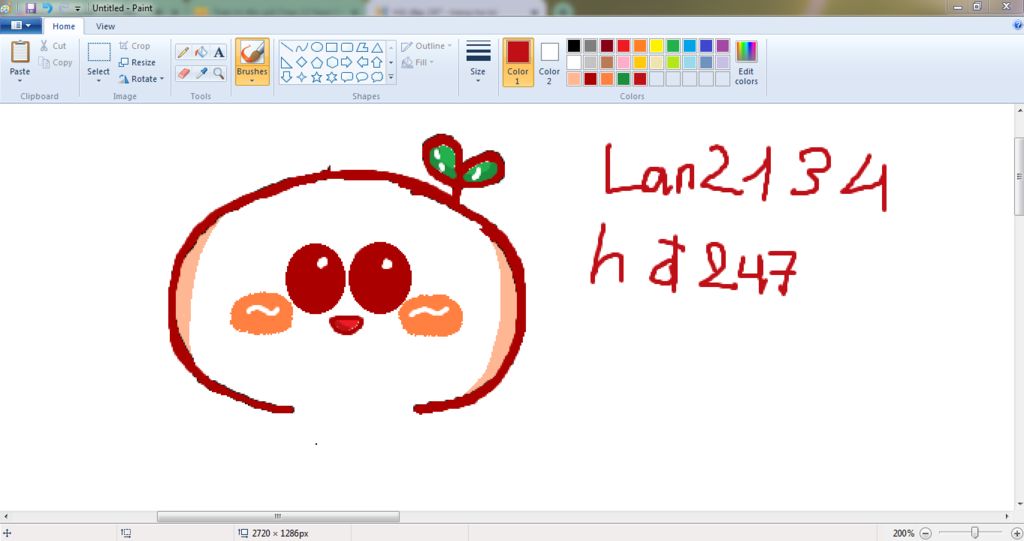This screenshot has height=541, width=1024.
Task: Switch to the View tab
Action: (105, 26)
